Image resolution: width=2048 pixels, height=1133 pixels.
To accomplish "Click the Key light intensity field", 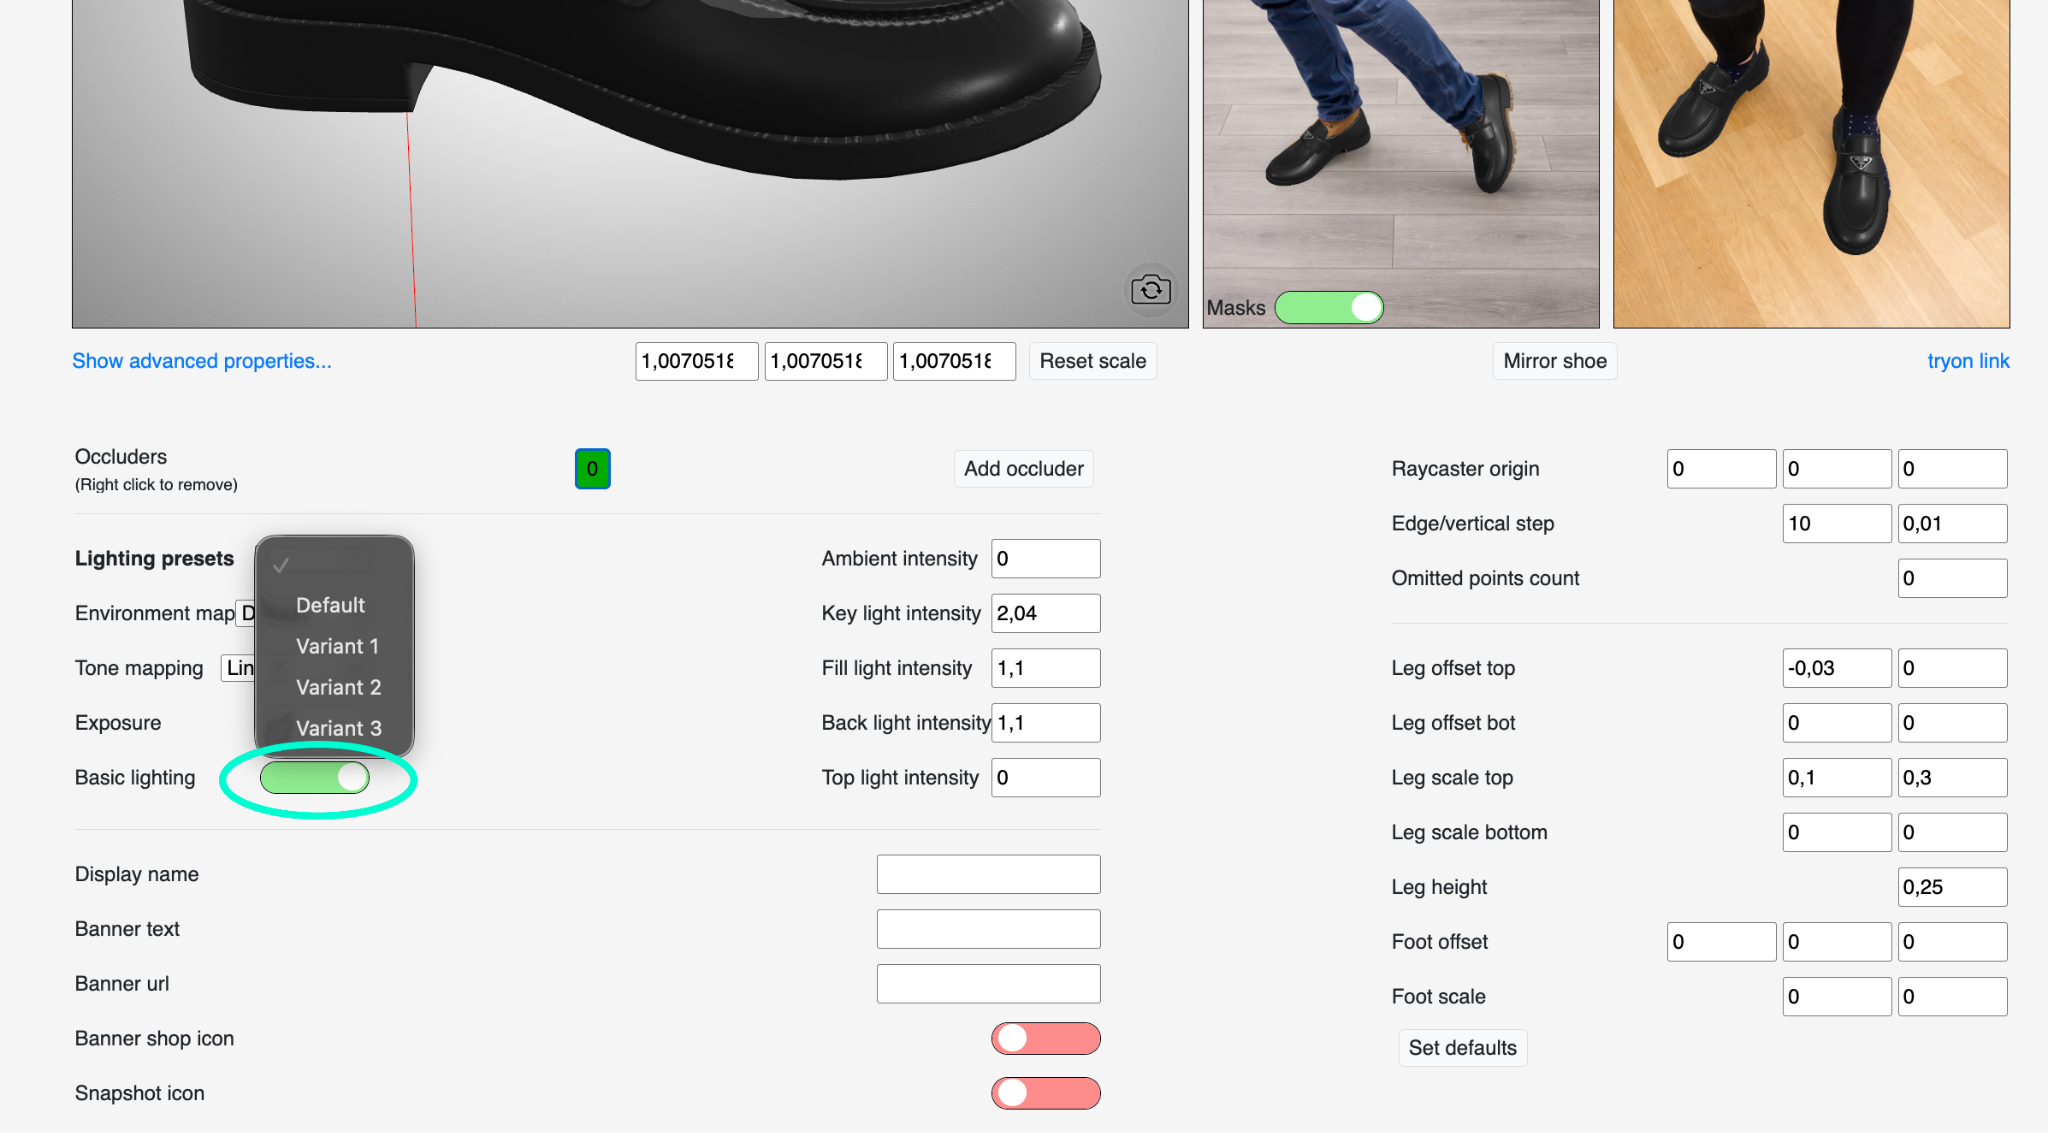I will [x=1045, y=613].
